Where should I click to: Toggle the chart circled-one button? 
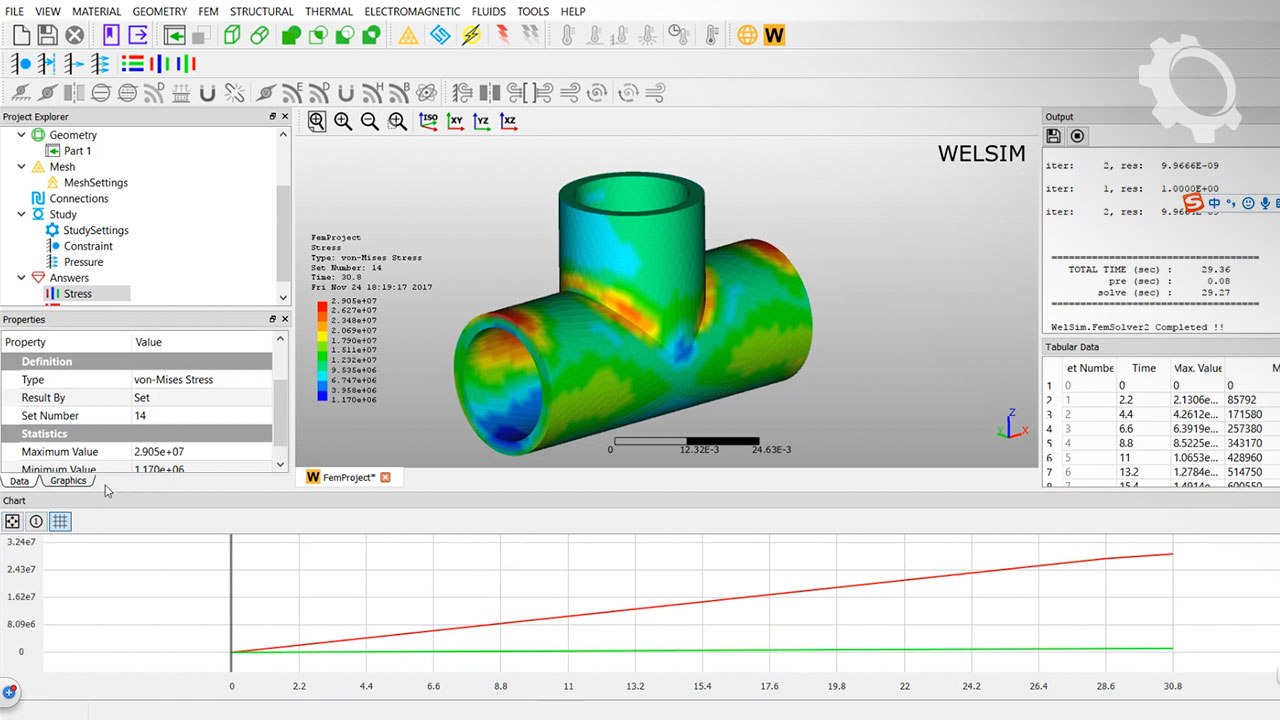(36, 521)
